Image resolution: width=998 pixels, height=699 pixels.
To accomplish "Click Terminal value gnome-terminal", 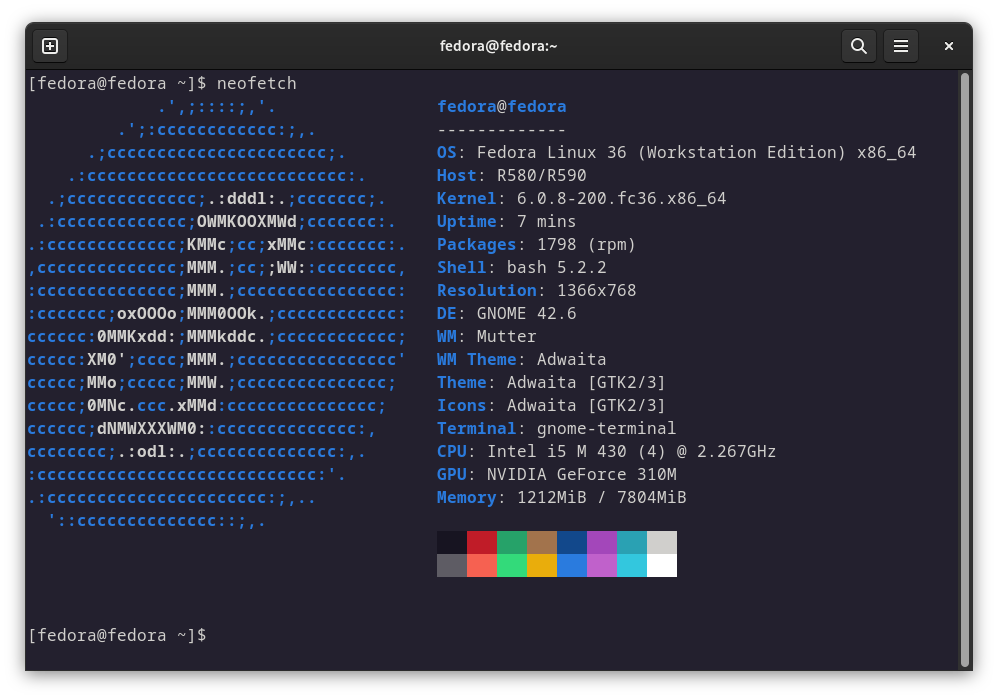I will tap(606, 428).
